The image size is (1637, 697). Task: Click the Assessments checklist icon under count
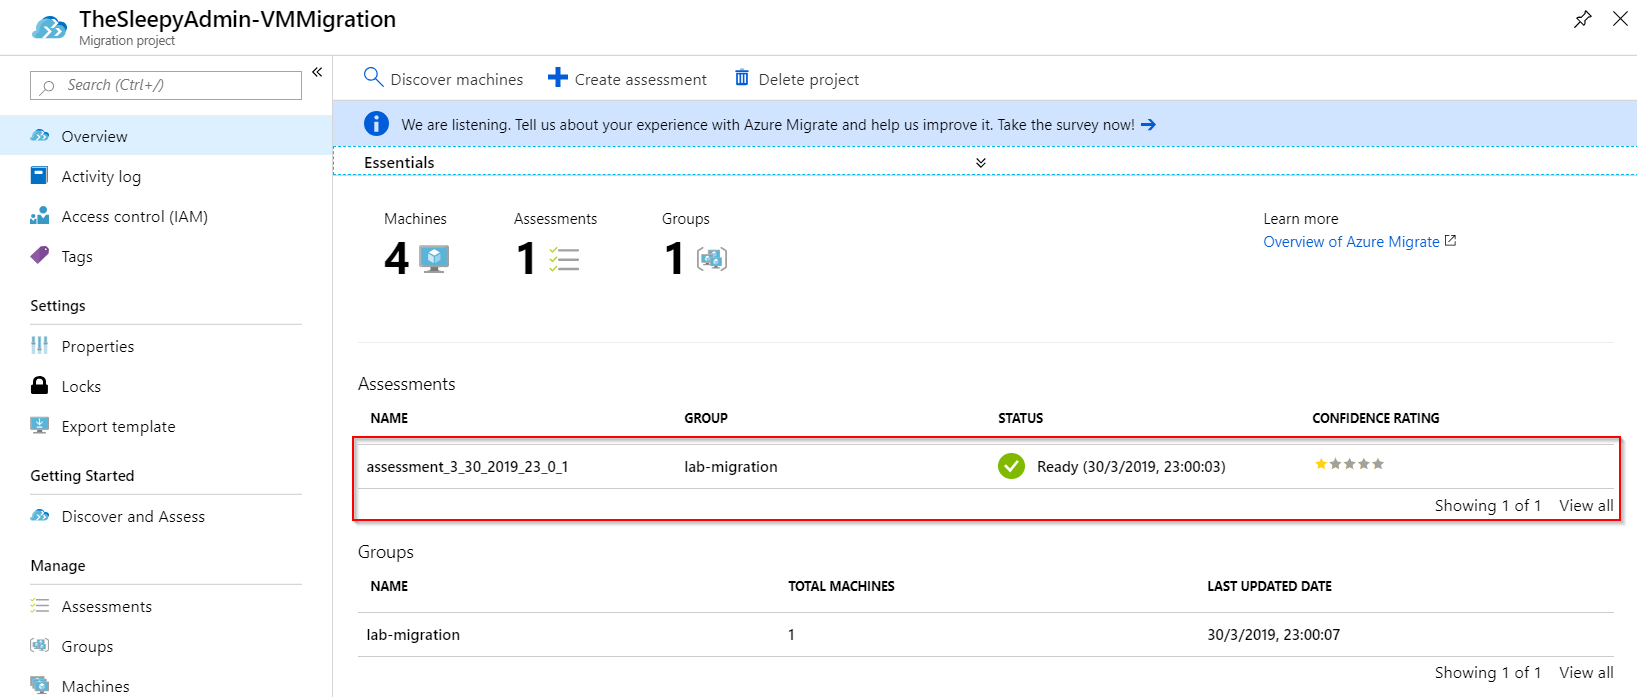(564, 260)
